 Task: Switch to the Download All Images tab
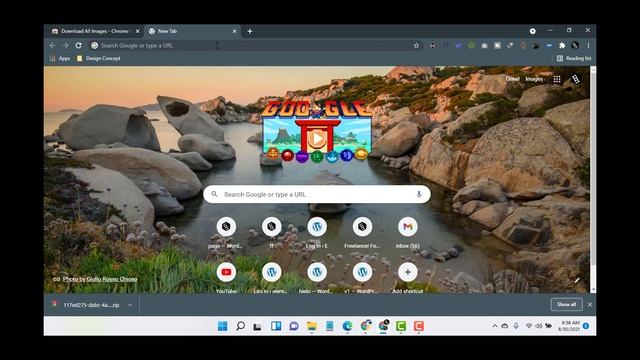coord(96,31)
